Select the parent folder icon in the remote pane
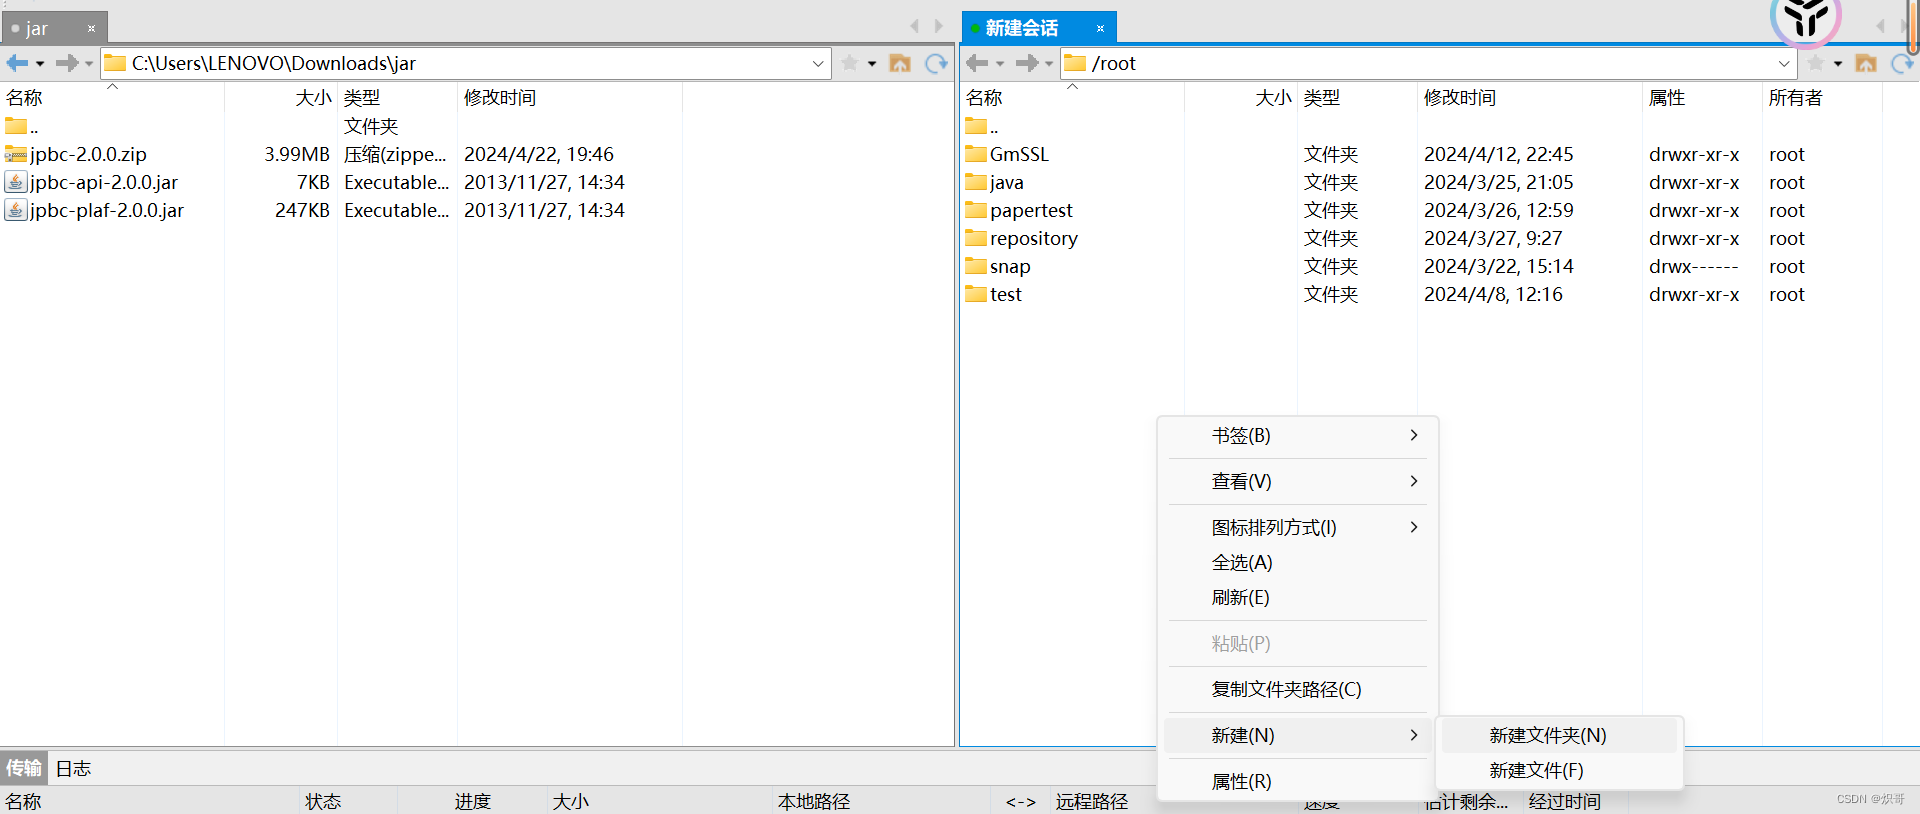1920x814 pixels. point(976,126)
